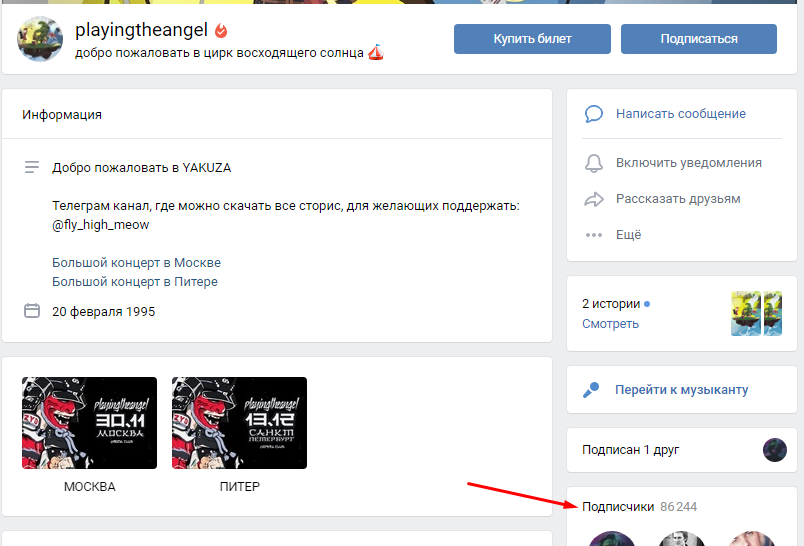Viewport: 804px width, 546px height.
Task: Click the Купить билет button
Action: tap(532, 39)
